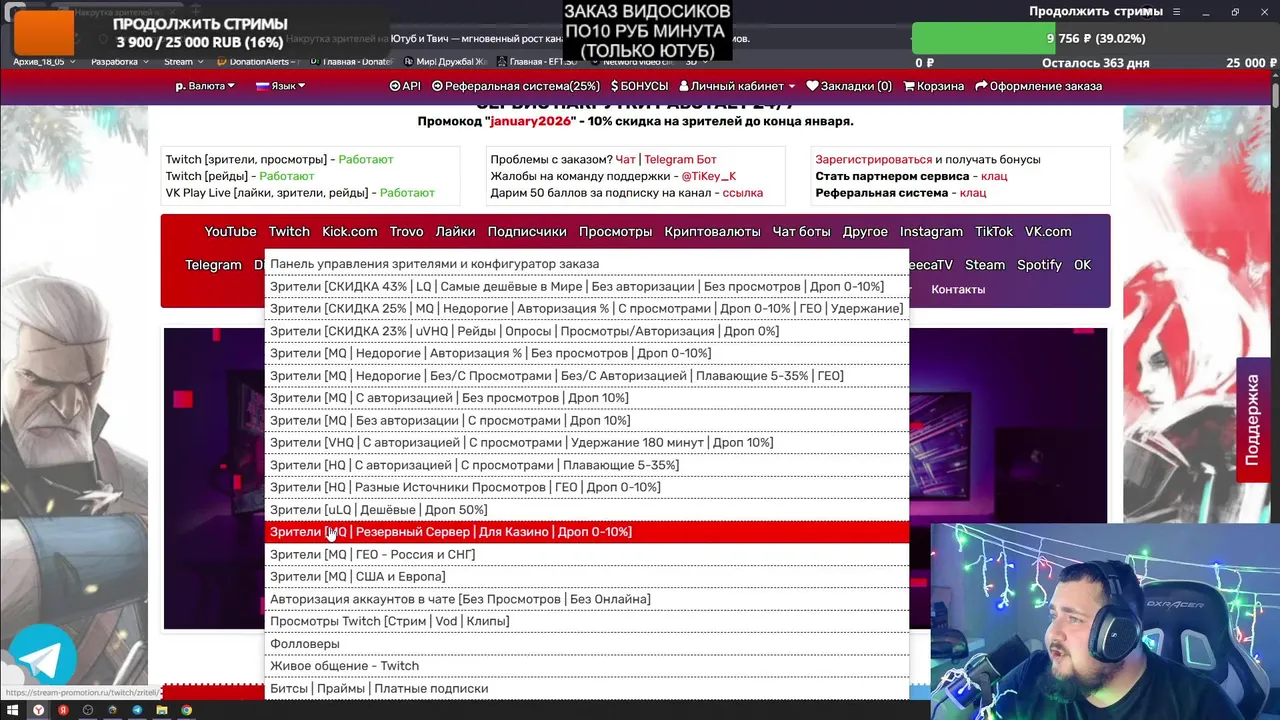Expand the Язык language dropdown
The image size is (1280, 720).
point(281,86)
